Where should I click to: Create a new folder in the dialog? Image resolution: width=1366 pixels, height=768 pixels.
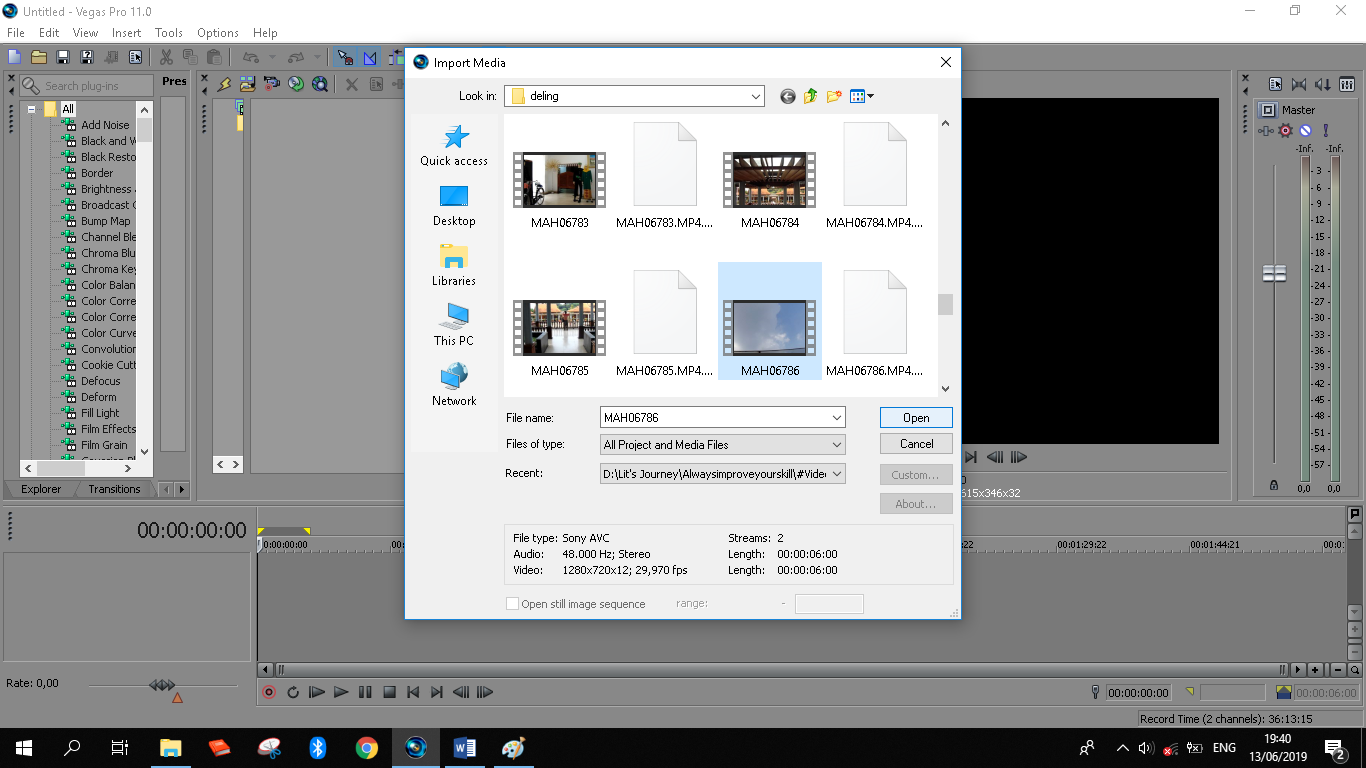tap(834, 96)
